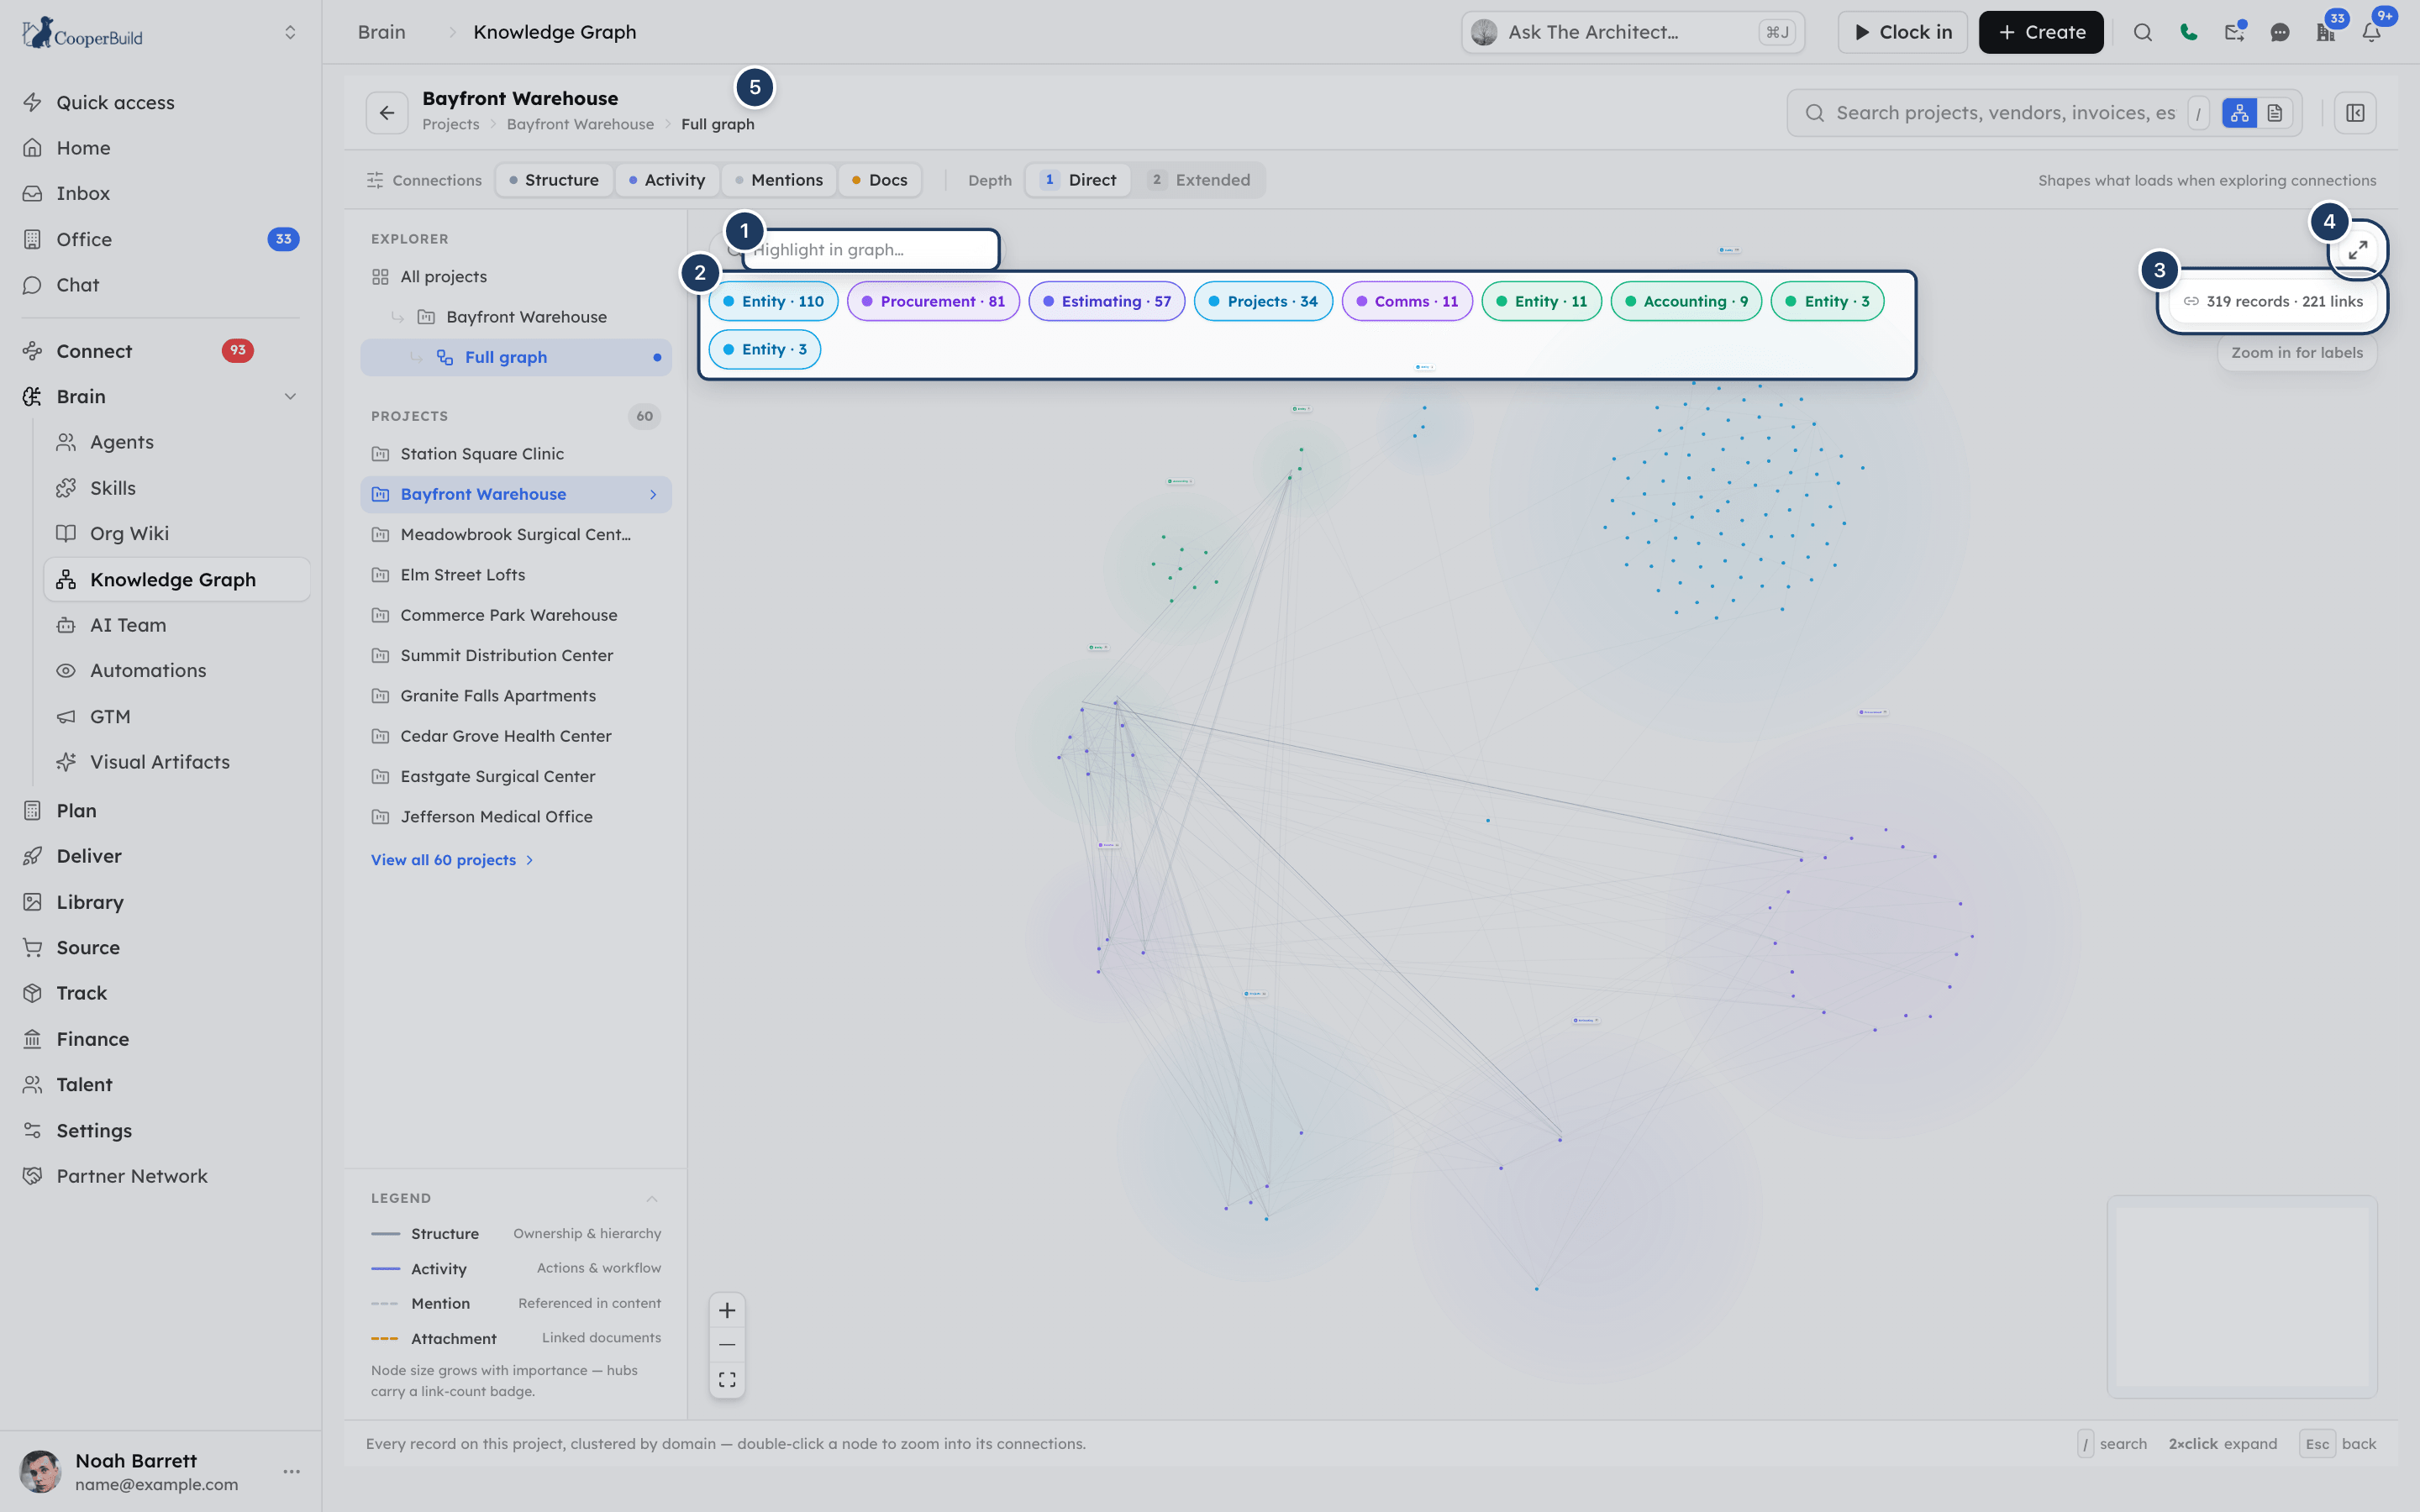The width and height of the screenshot is (2420, 1512).
Task: Zoom out the graph with minus button
Action: coord(727,1345)
